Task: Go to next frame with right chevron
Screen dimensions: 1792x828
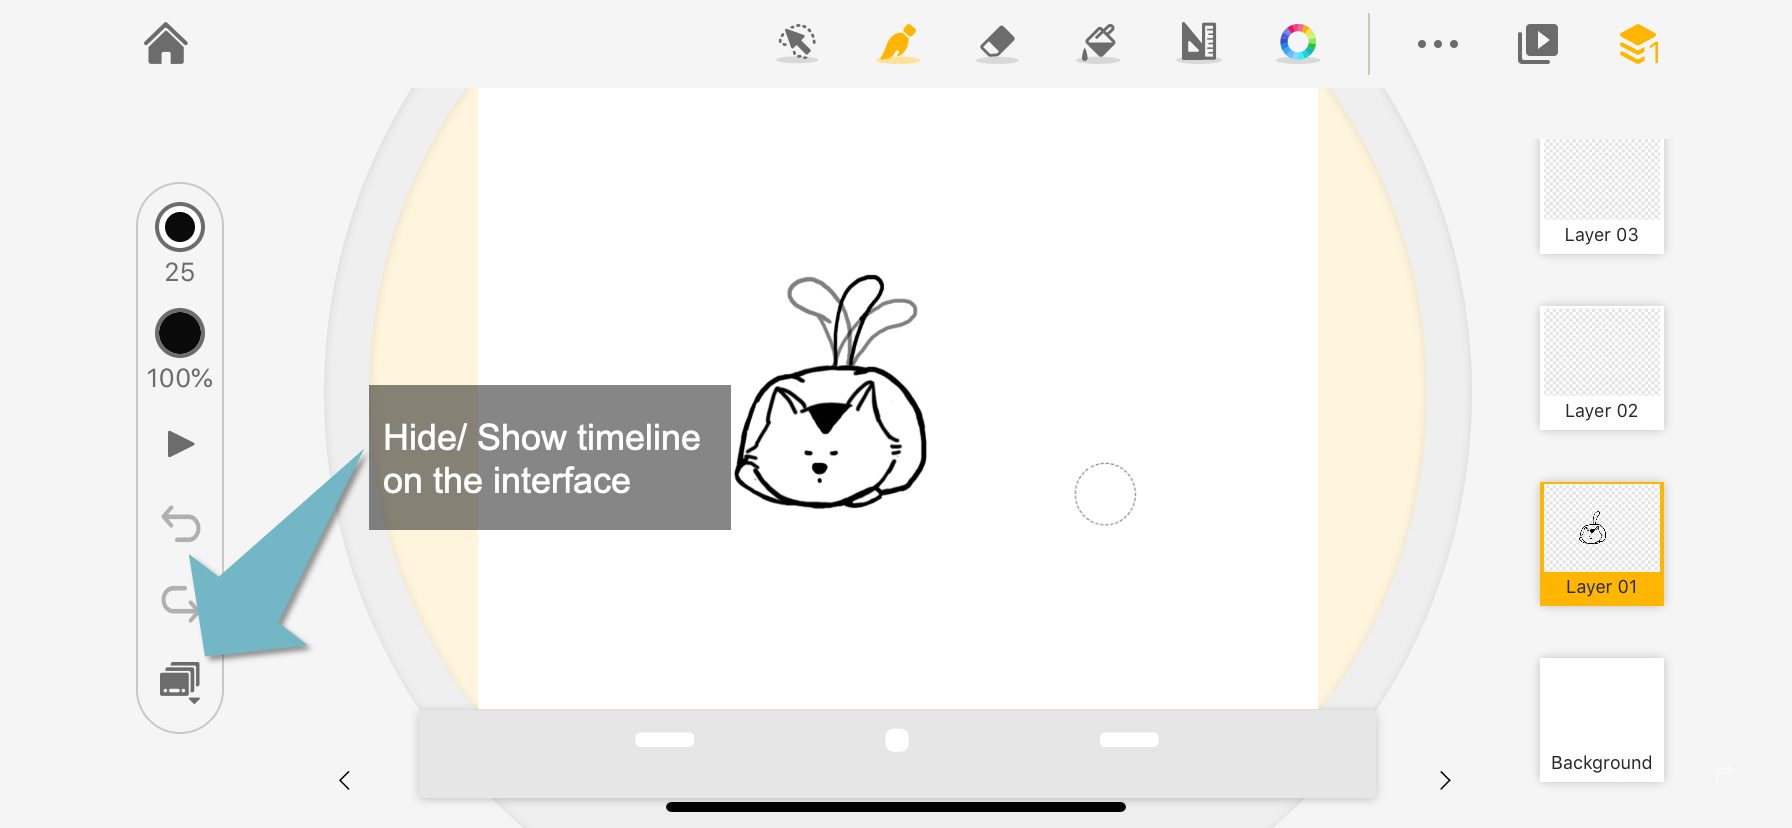Action: point(1444,781)
